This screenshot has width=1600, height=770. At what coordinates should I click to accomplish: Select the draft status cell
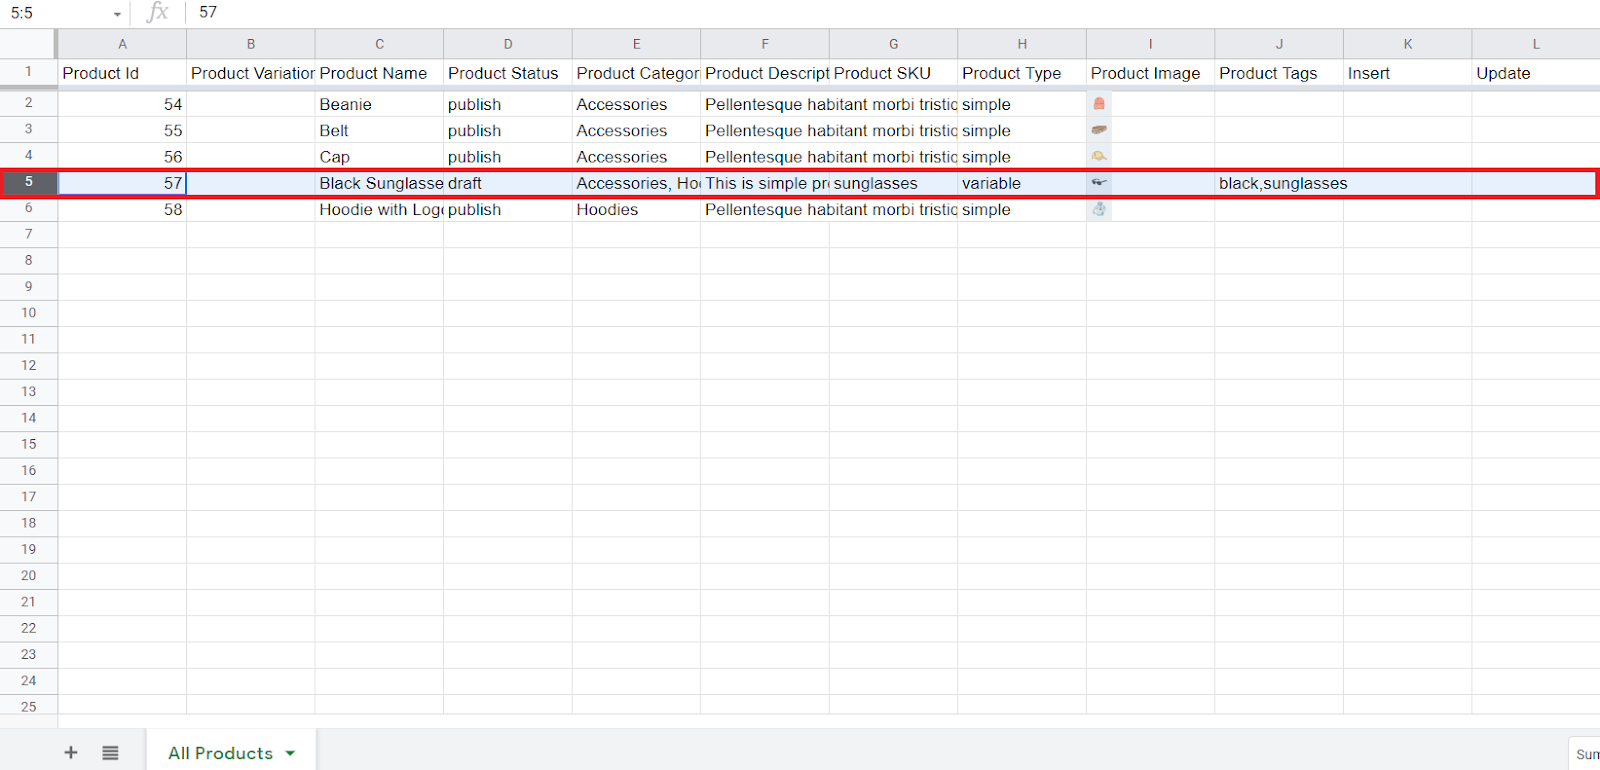click(x=508, y=183)
